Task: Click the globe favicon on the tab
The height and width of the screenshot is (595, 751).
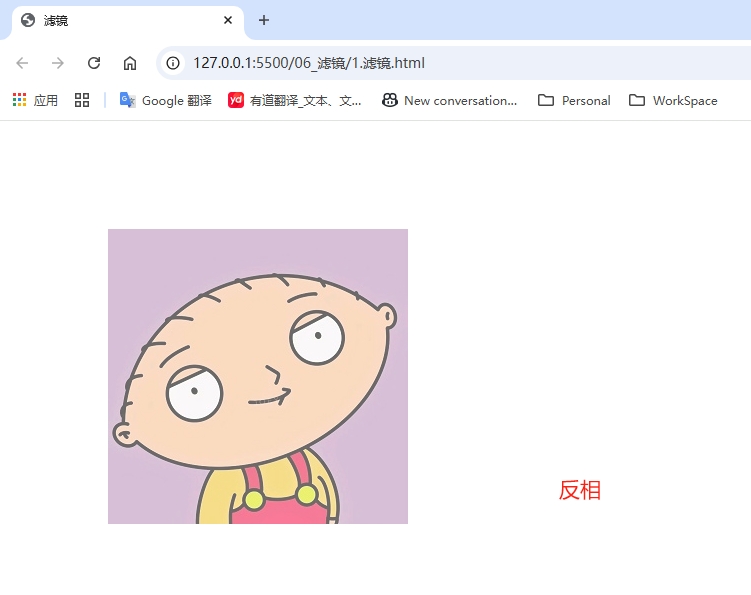Action: pos(28,20)
